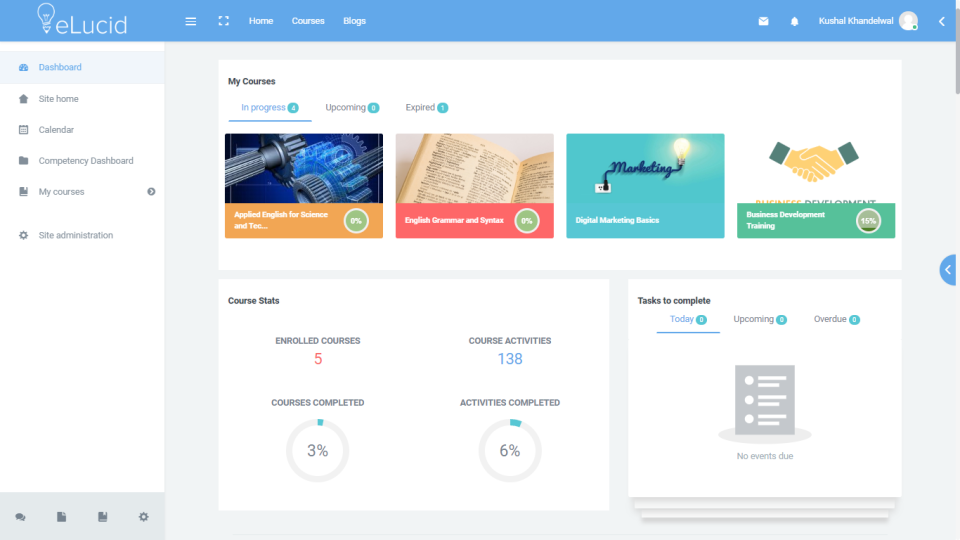Click the No events due text
The width and height of the screenshot is (960, 540).
[765, 456]
